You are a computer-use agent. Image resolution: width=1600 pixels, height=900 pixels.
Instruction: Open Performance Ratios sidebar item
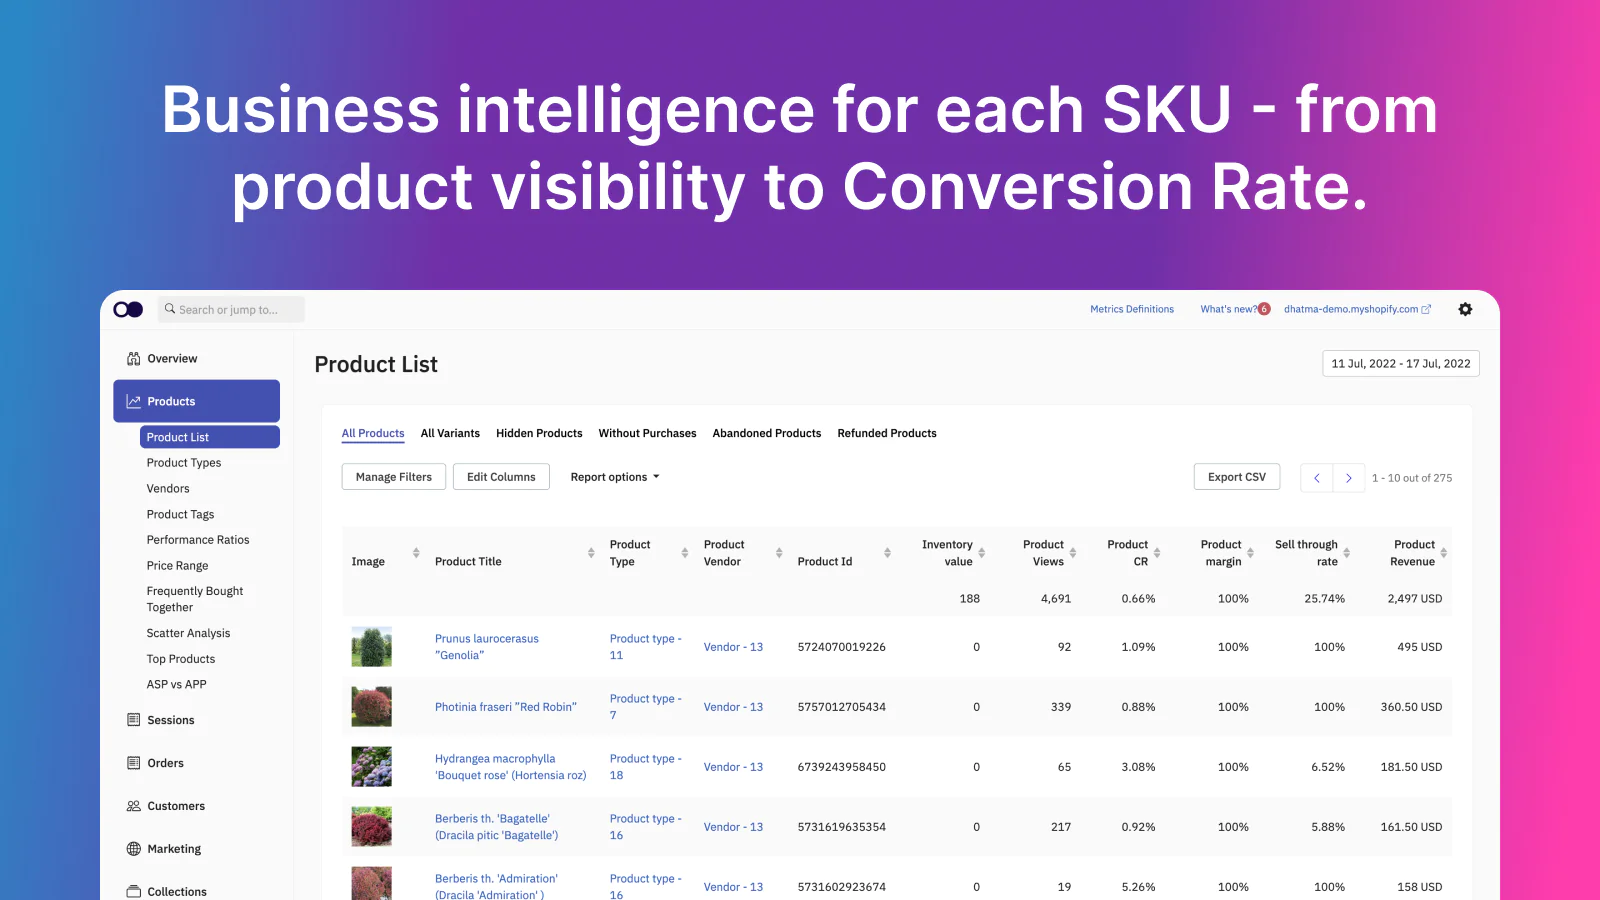(198, 540)
